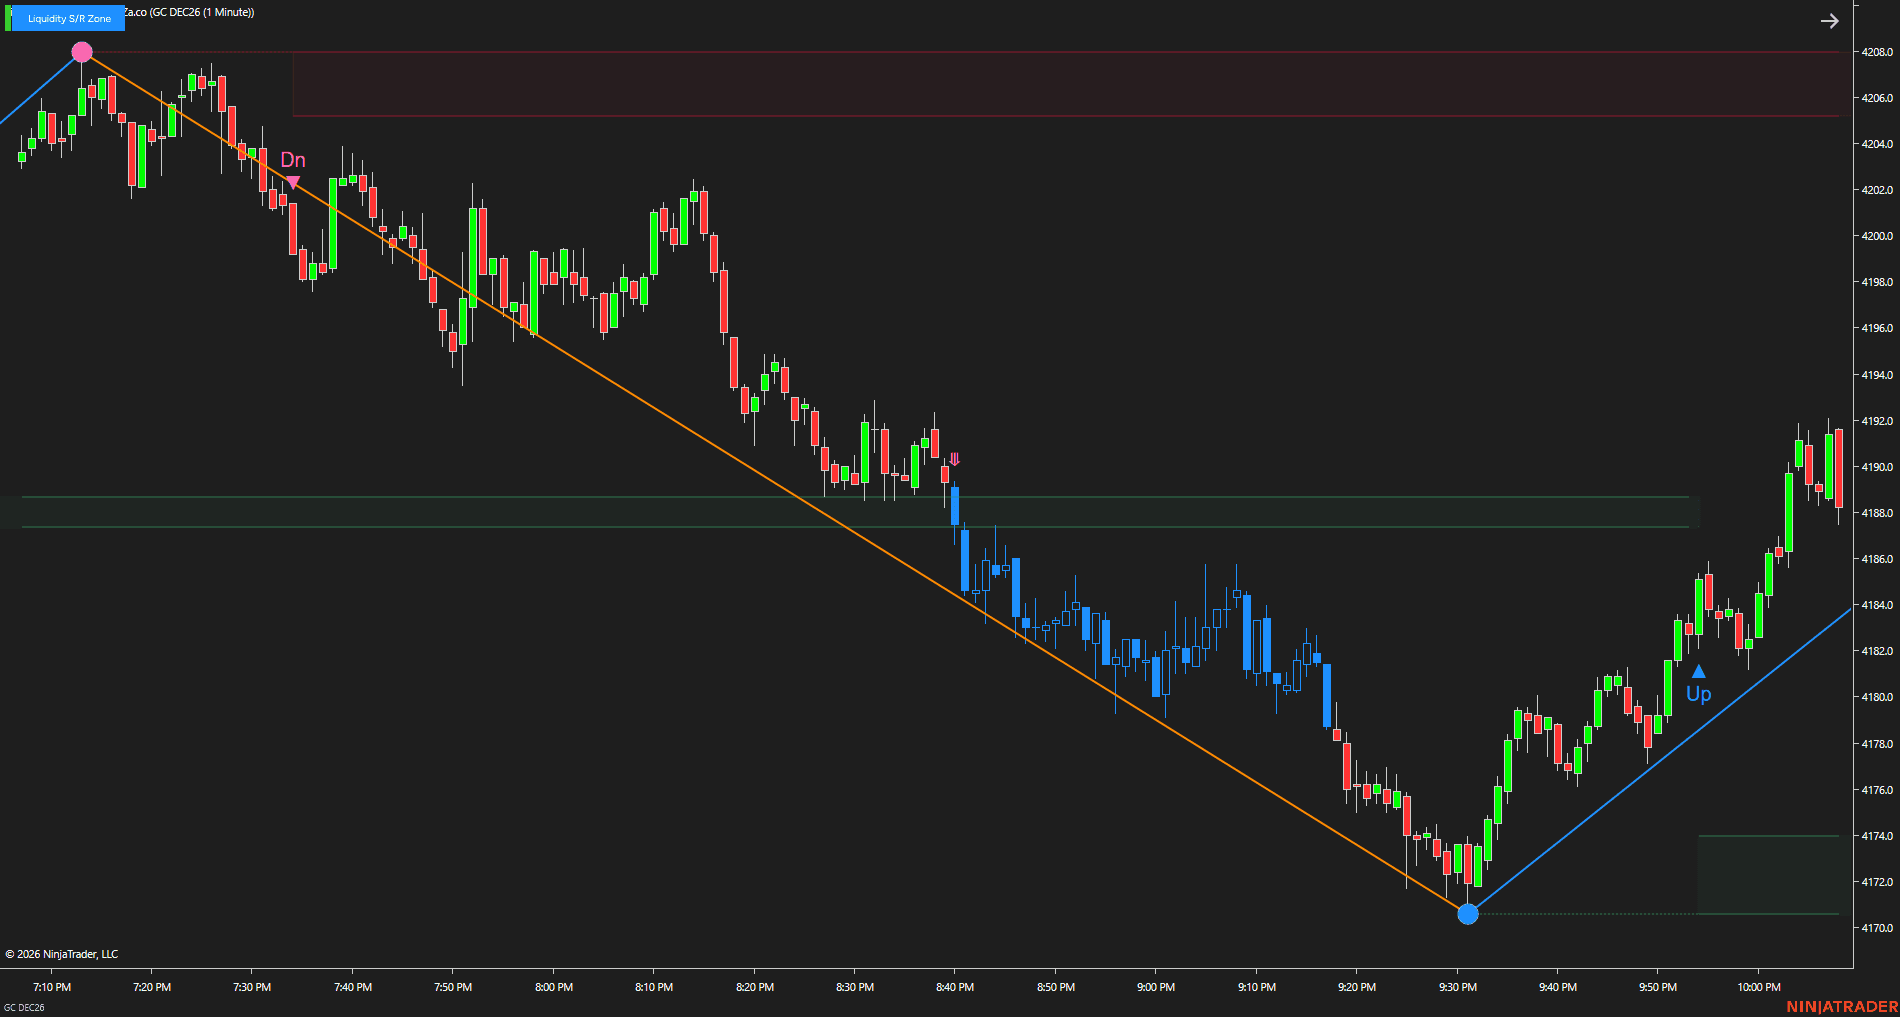Click the GC DEC26 tab at bottom left

click(x=24, y=1008)
